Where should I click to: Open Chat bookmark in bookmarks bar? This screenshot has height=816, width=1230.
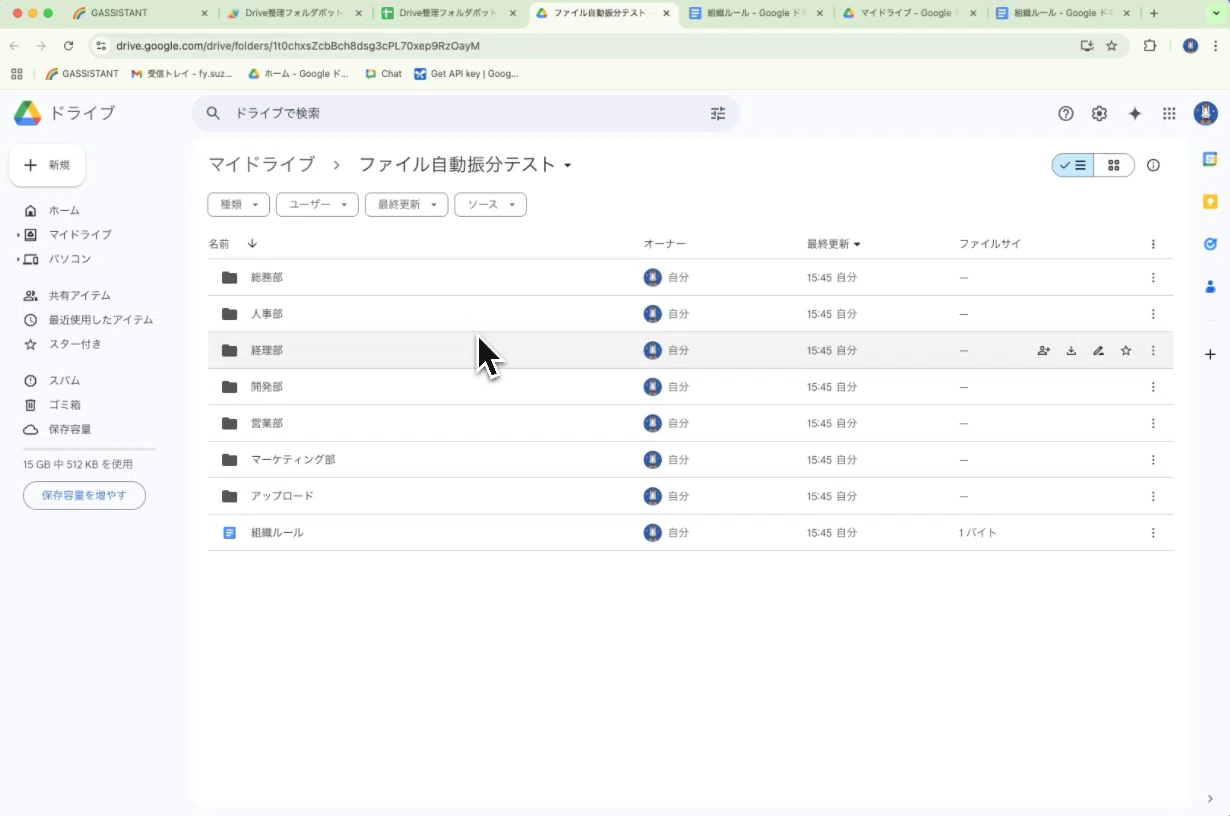tap(383, 74)
